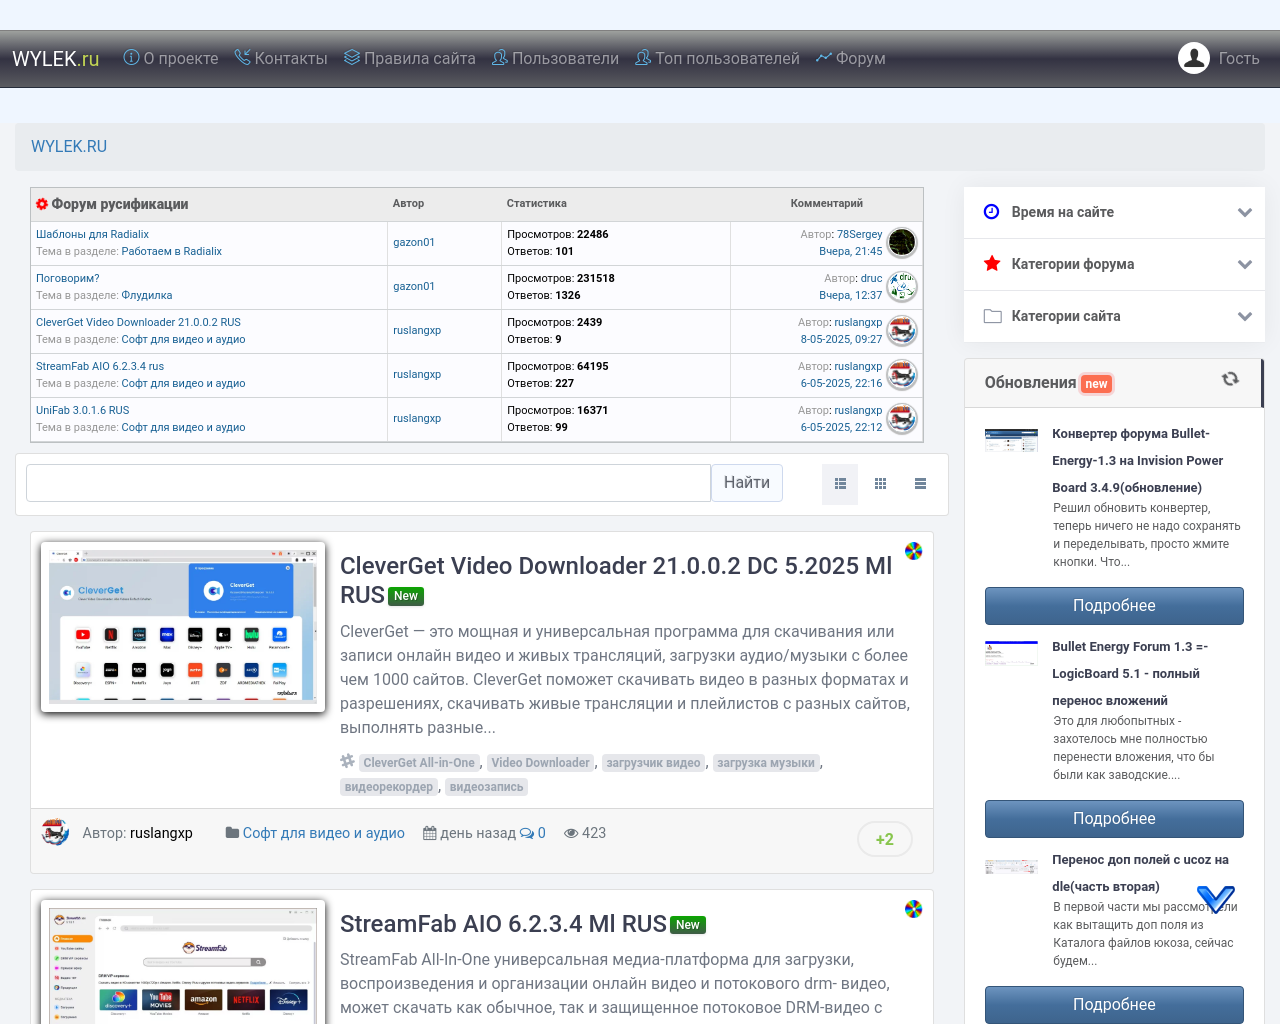Open the 78Sergey commenter link

tap(859, 234)
